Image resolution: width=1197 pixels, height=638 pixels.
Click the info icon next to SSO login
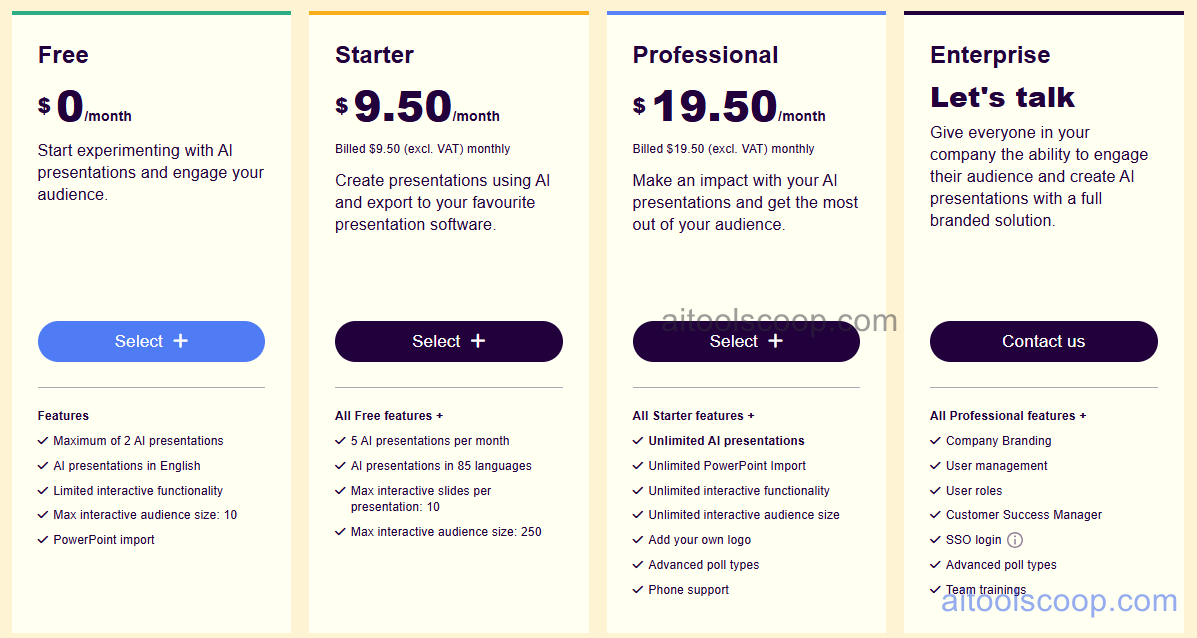[x=1015, y=539]
